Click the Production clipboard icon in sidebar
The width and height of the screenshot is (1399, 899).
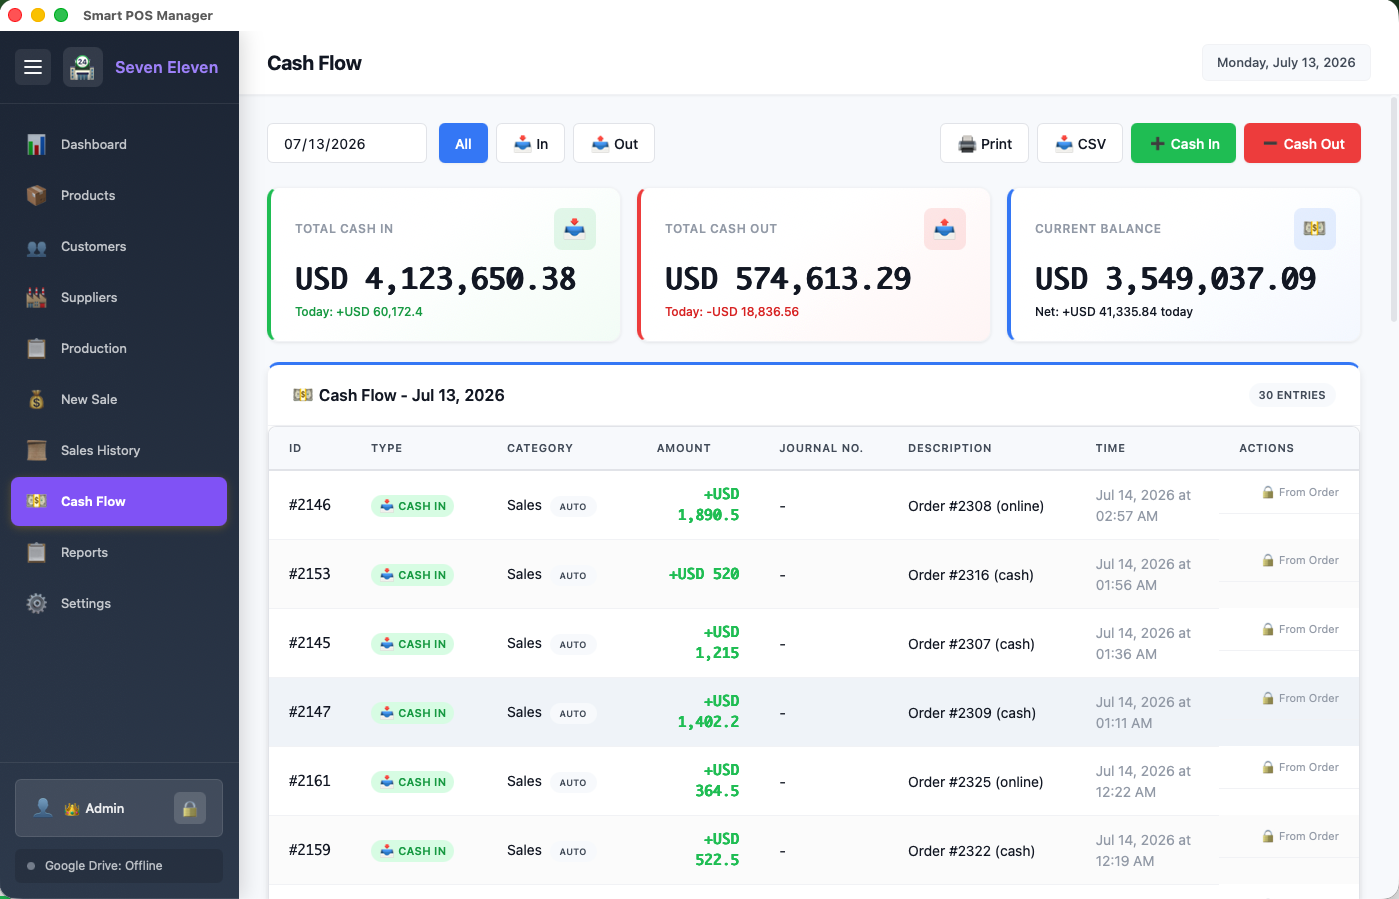coord(37,348)
